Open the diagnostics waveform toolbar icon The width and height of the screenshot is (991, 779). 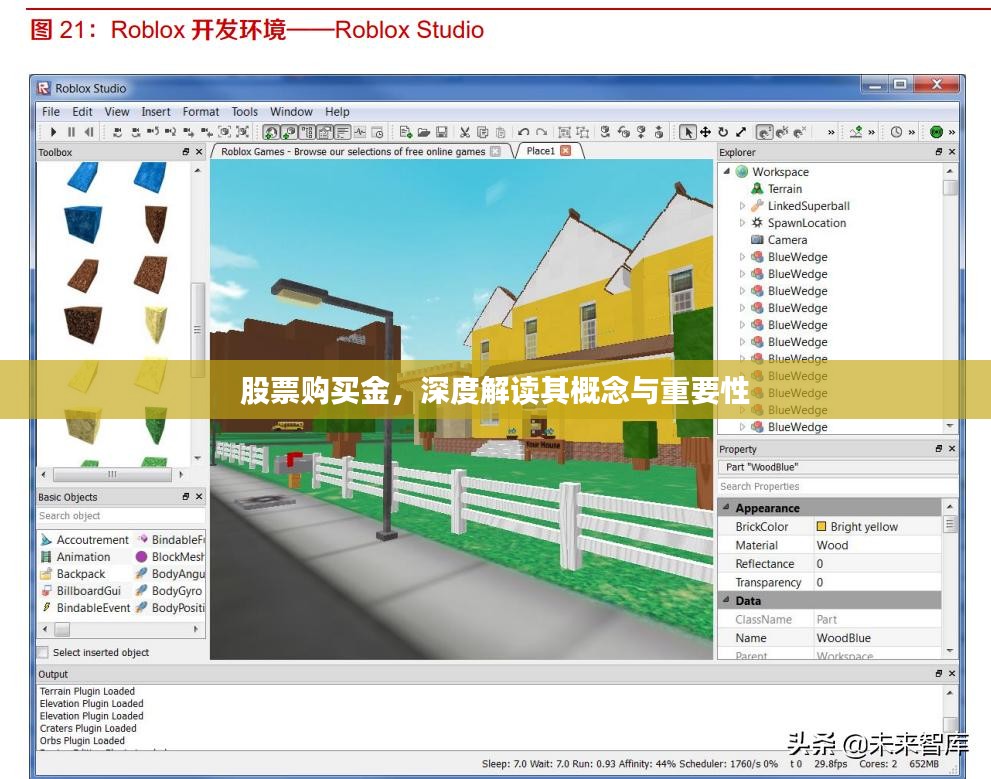pyautogui.click(x=360, y=132)
